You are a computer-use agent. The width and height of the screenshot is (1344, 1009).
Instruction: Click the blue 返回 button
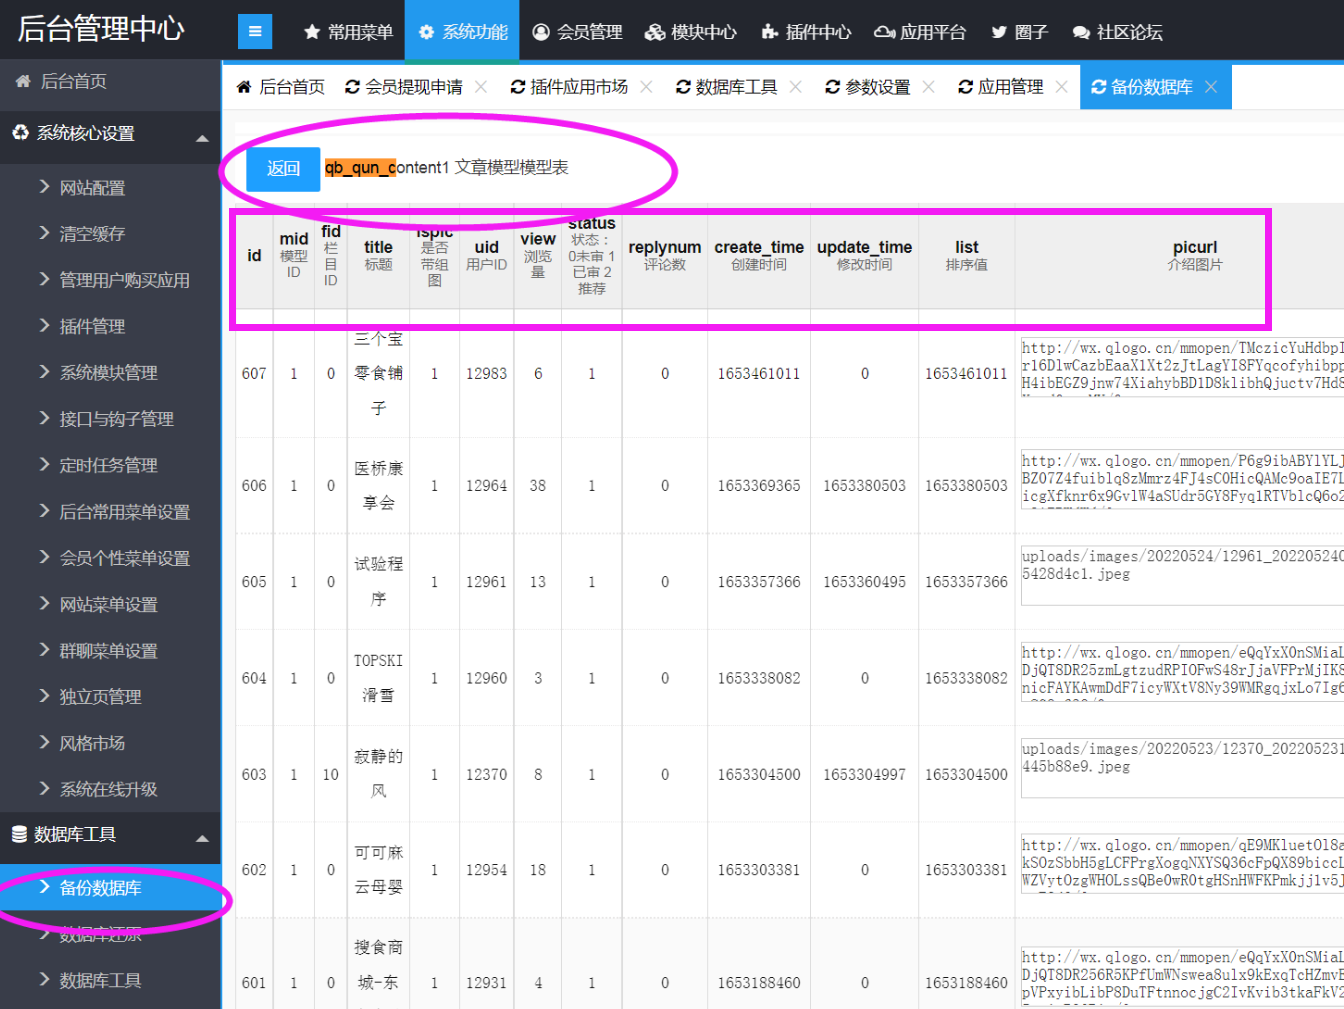click(x=283, y=169)
